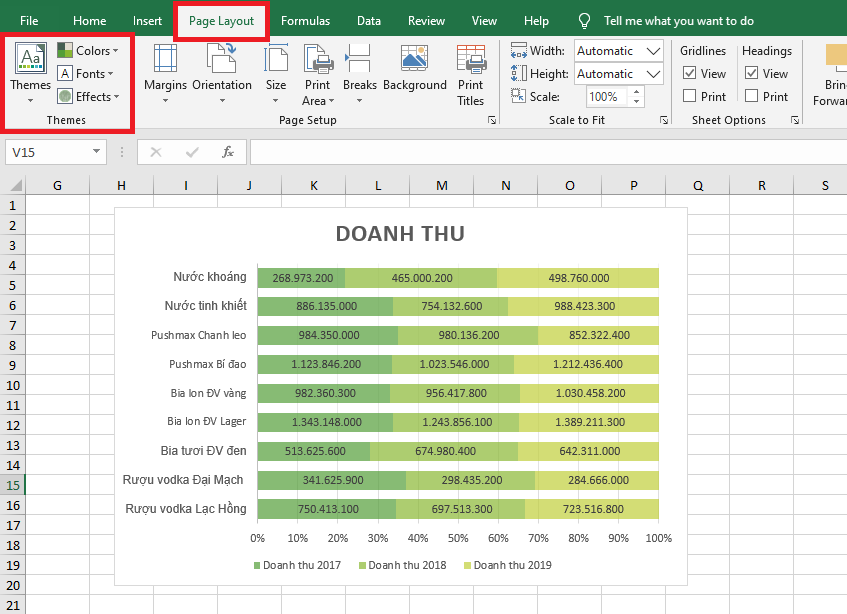Expand the Width dropdown

[654, 51]
